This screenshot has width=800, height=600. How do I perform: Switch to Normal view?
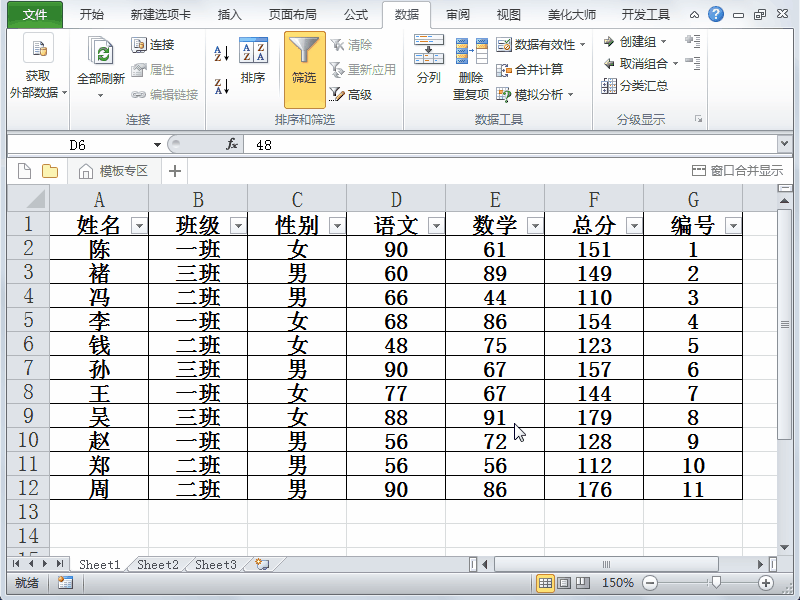click(x=545, y=583)
